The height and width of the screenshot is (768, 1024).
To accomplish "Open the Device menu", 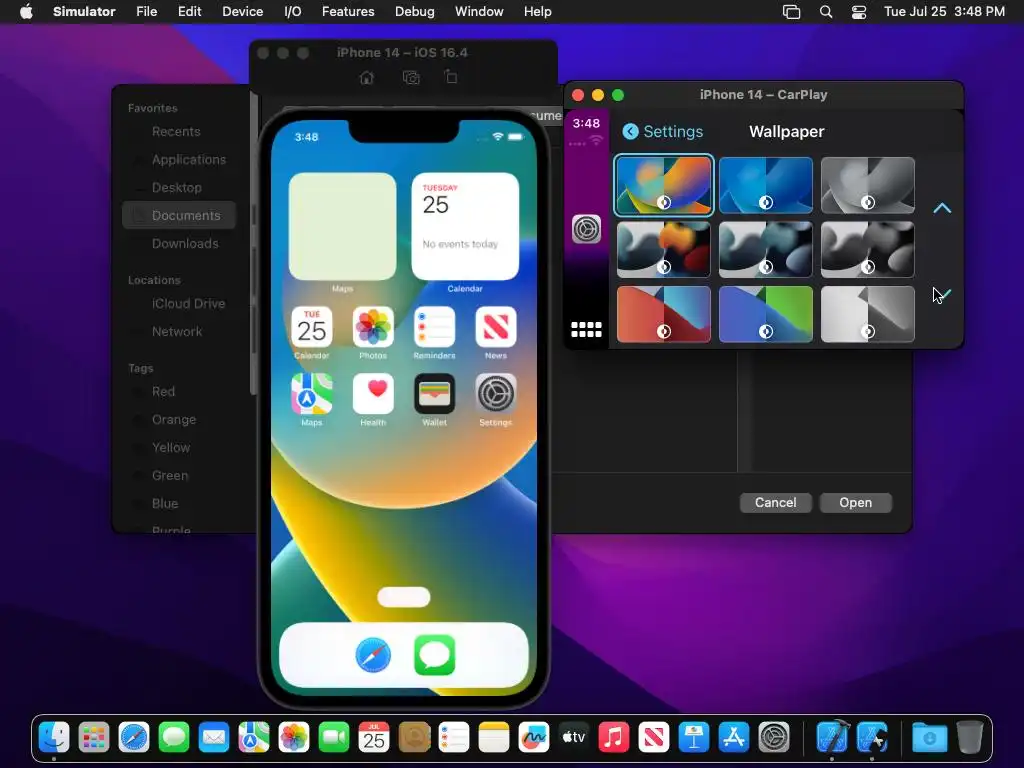I will (x=242, y=12).
